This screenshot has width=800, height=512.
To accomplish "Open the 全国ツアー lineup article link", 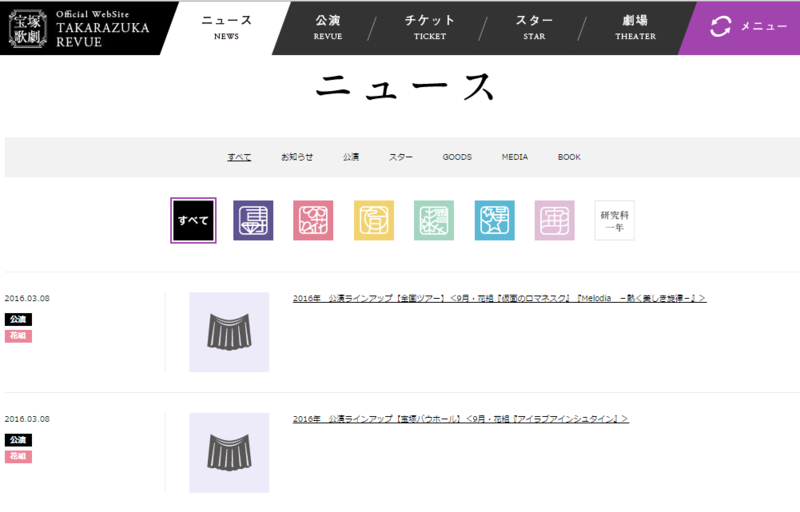I will click(x=499, y=298).
